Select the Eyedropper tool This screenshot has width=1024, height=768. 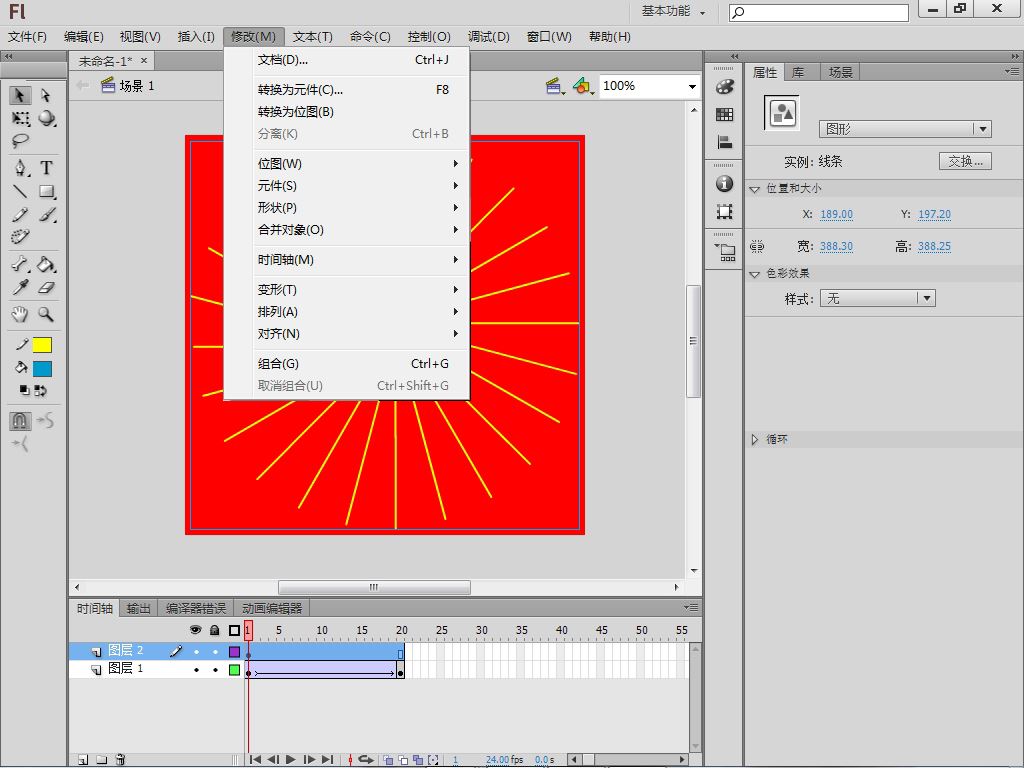pos(20,287)
